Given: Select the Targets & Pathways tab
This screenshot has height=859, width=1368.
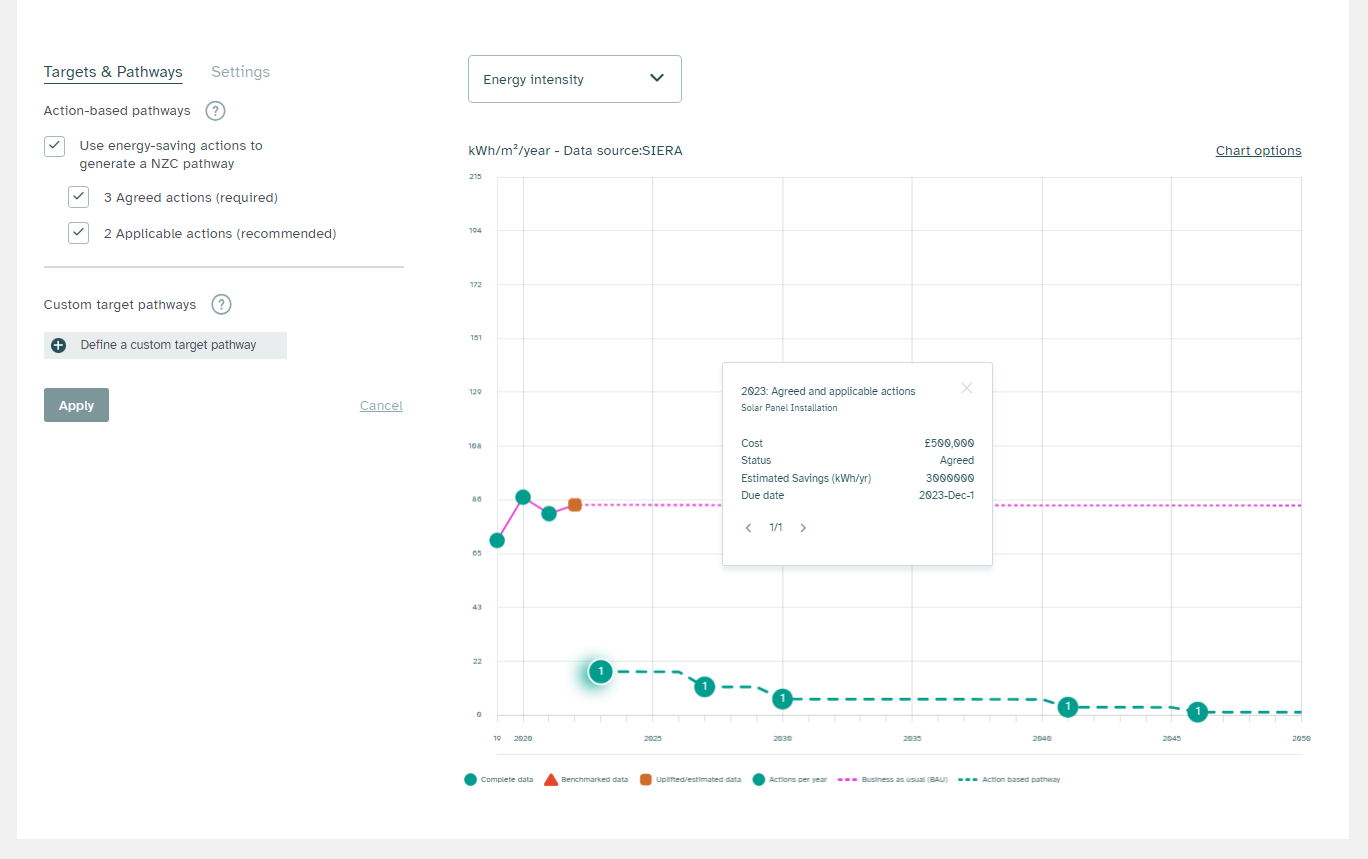Looking at the screenshot, I should click(113, 72).
